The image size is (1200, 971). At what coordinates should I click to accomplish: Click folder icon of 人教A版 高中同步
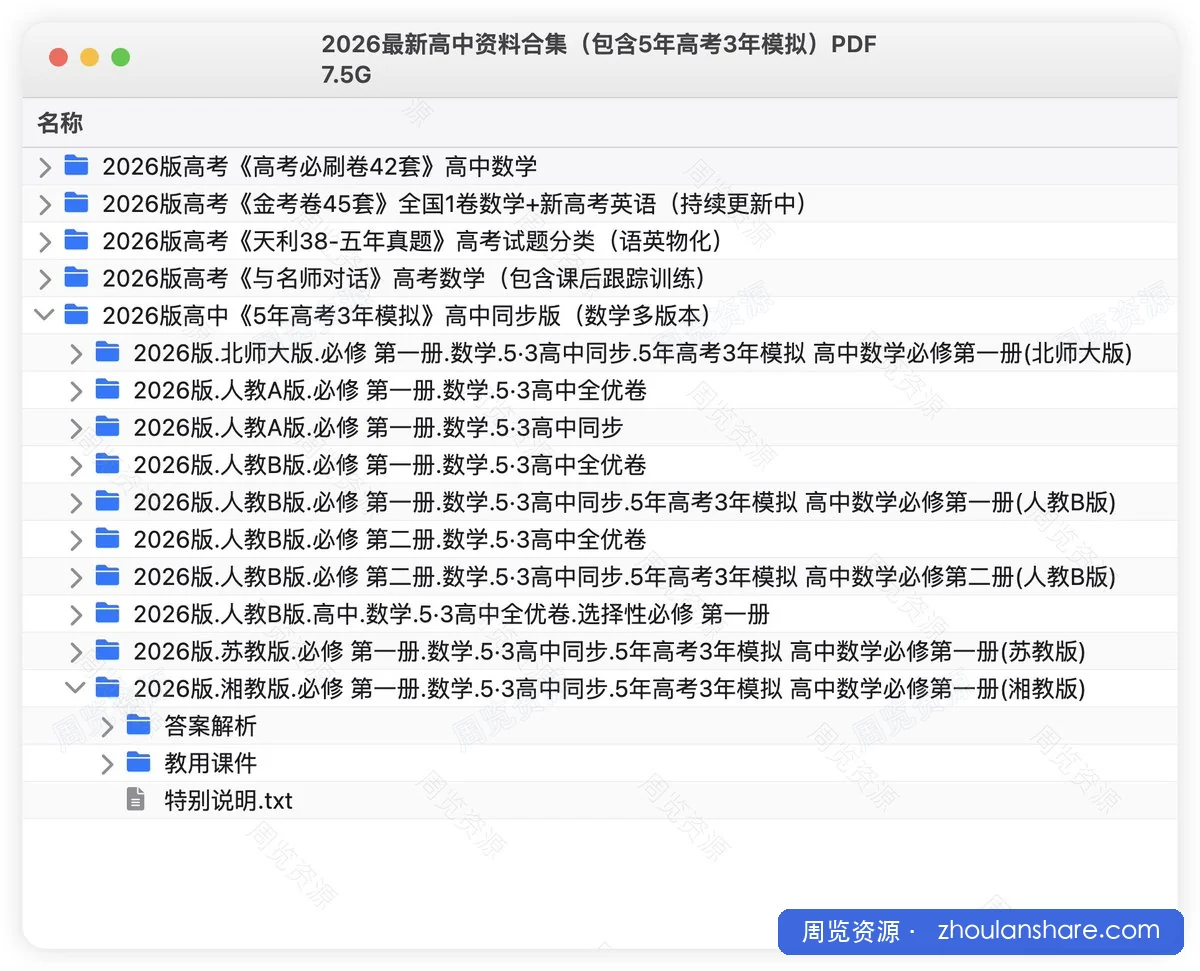click(108, 427)
